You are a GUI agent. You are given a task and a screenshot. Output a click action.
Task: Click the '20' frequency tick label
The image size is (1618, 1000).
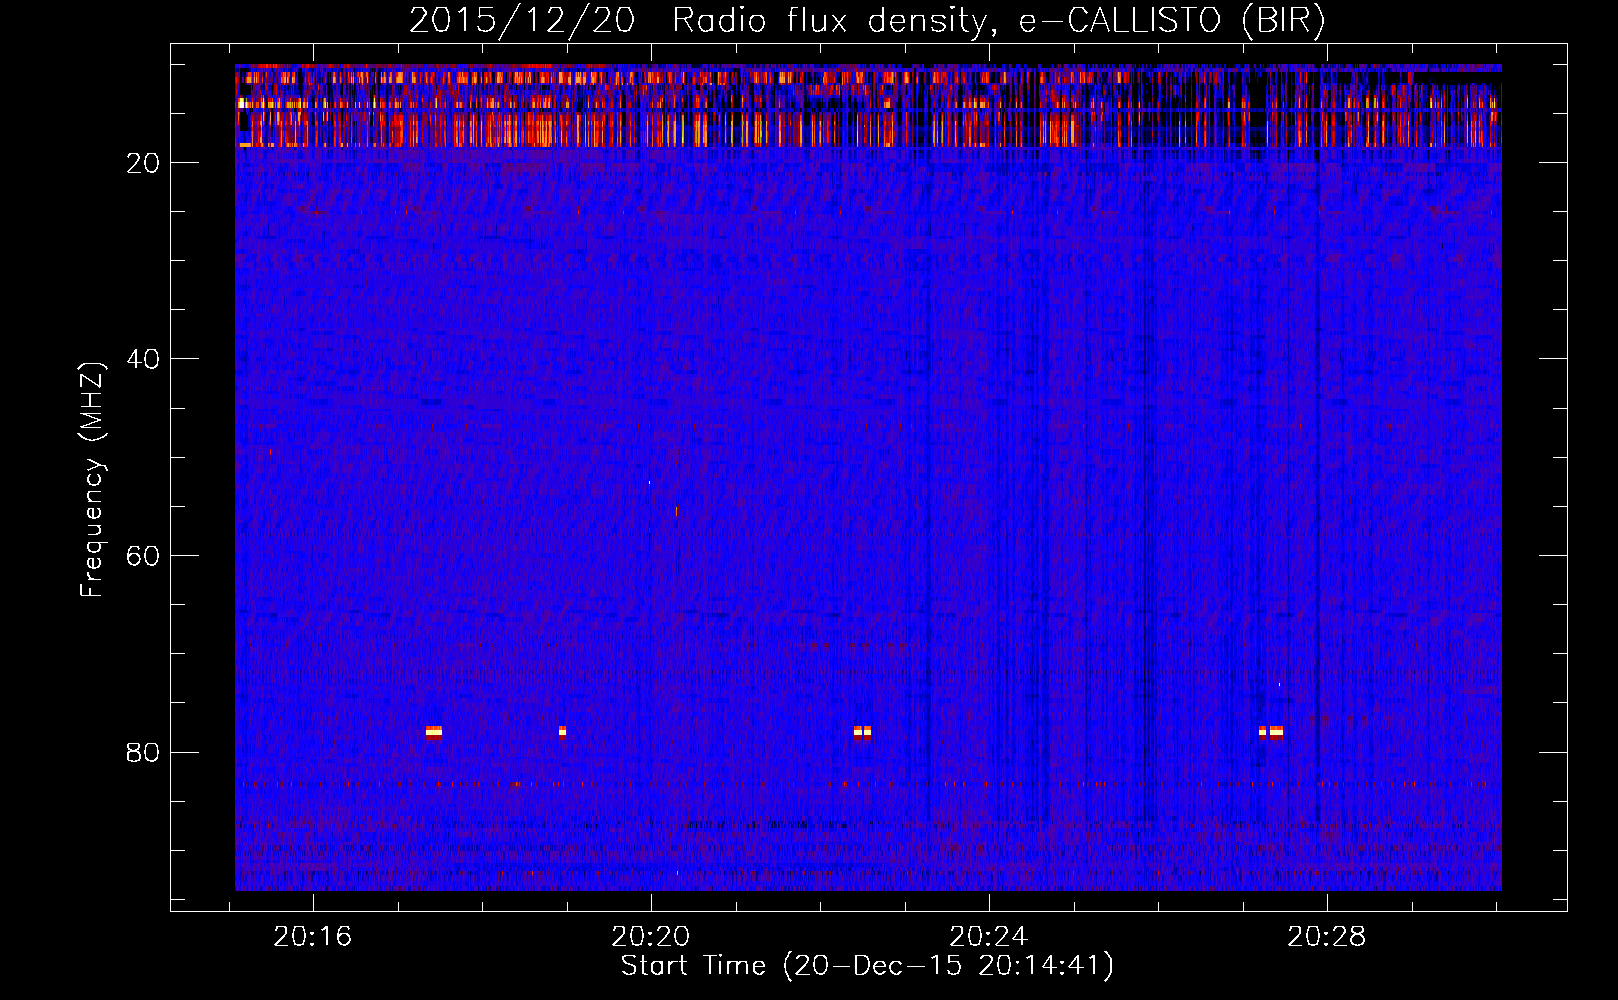[x=143, y=163]
